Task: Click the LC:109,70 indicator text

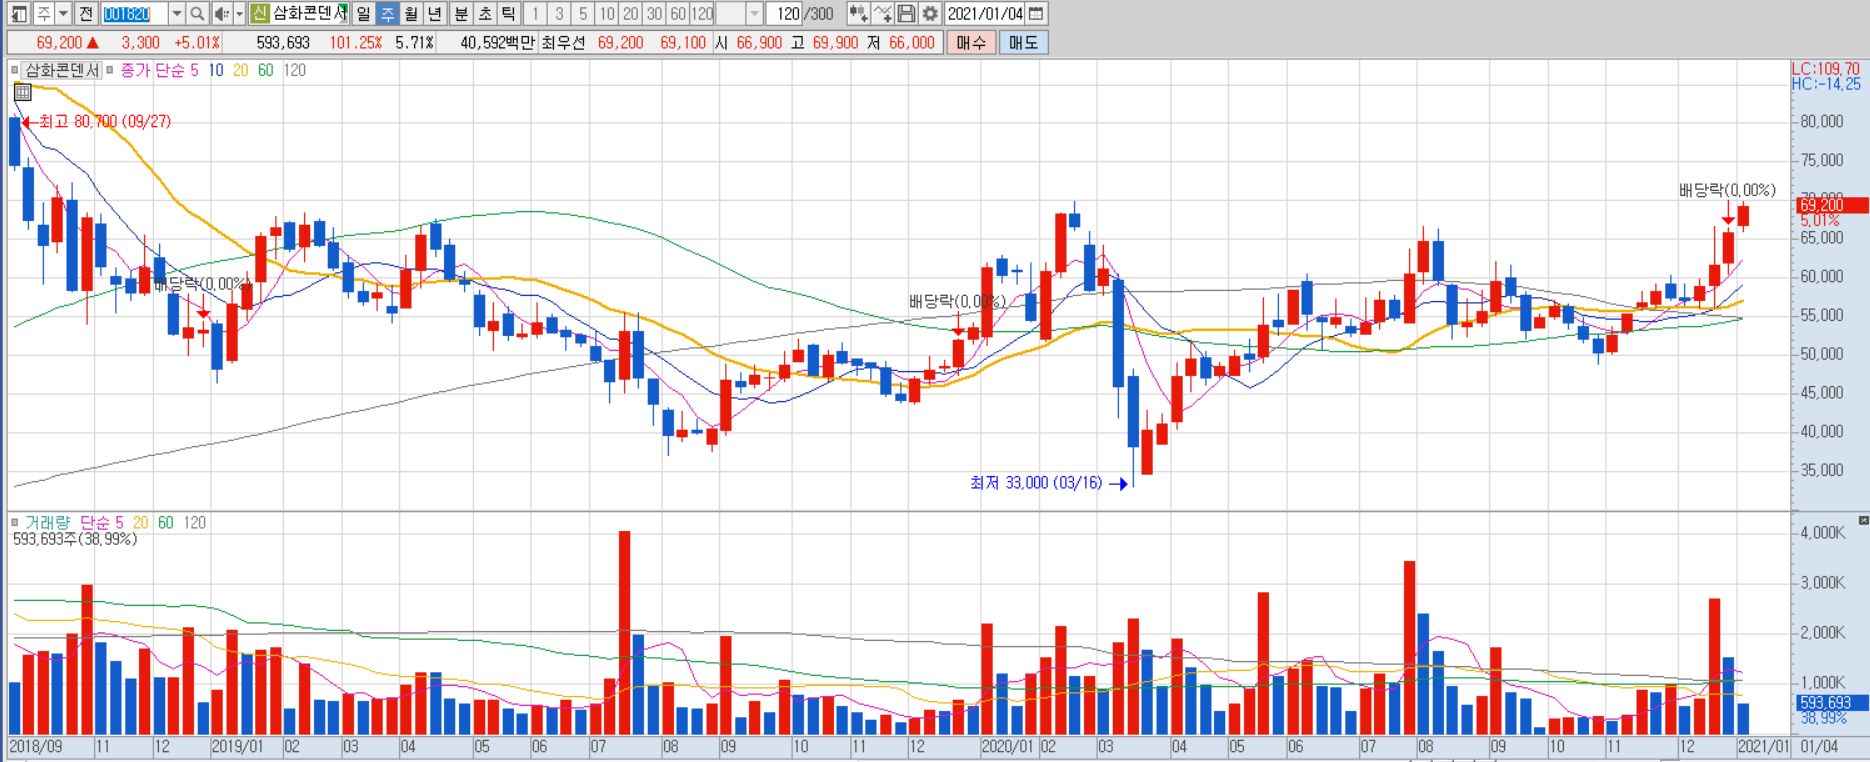Action: [x=1825, y=69]
